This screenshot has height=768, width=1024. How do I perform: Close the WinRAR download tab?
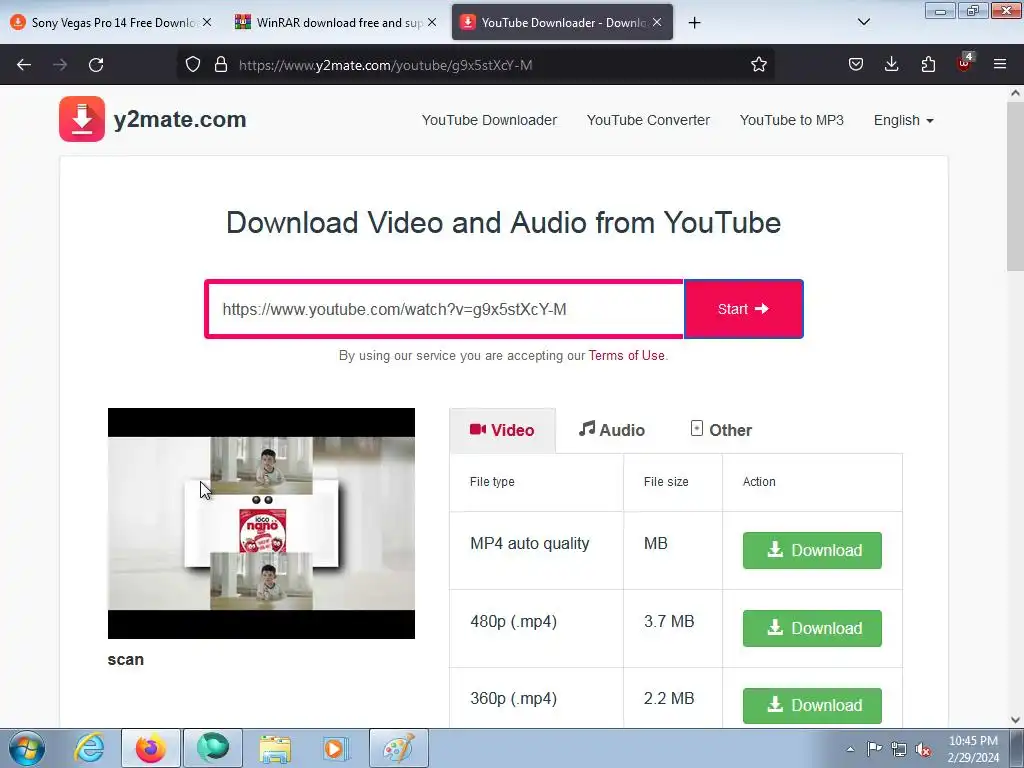432,22
